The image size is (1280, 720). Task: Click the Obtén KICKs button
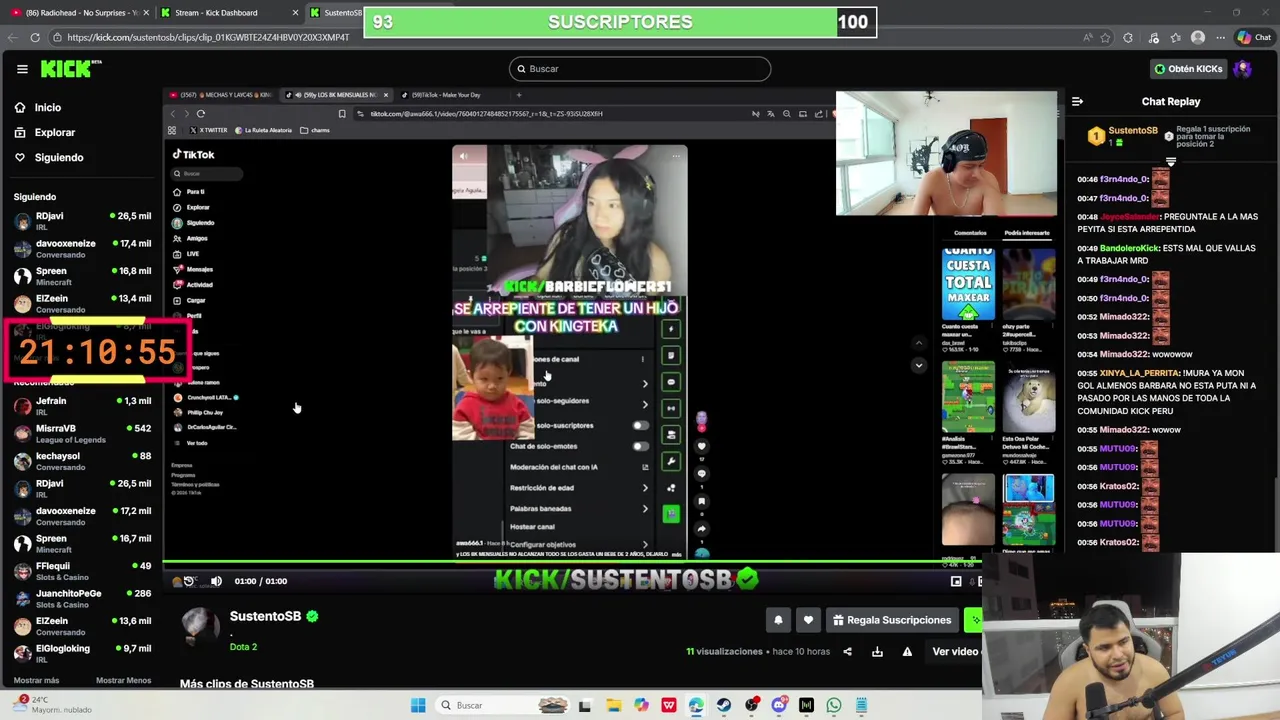pyautogui.click(x=1188, y=69)
